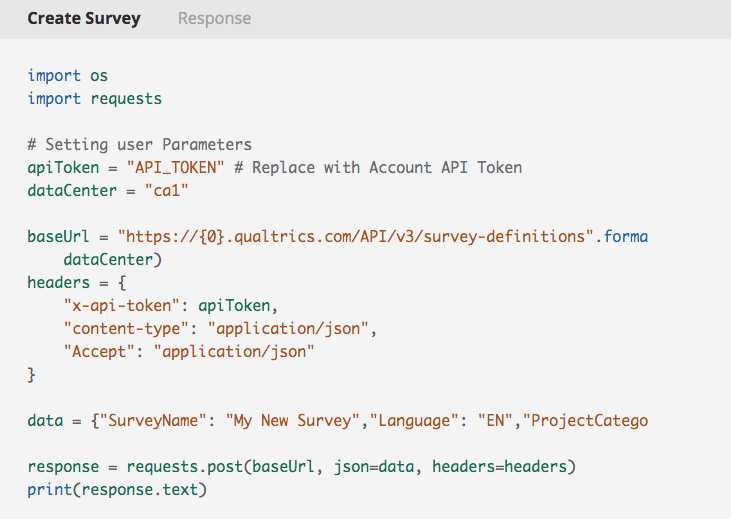
Task: Click the Setting user Parameters comment
Action: [x=139, y=145]
